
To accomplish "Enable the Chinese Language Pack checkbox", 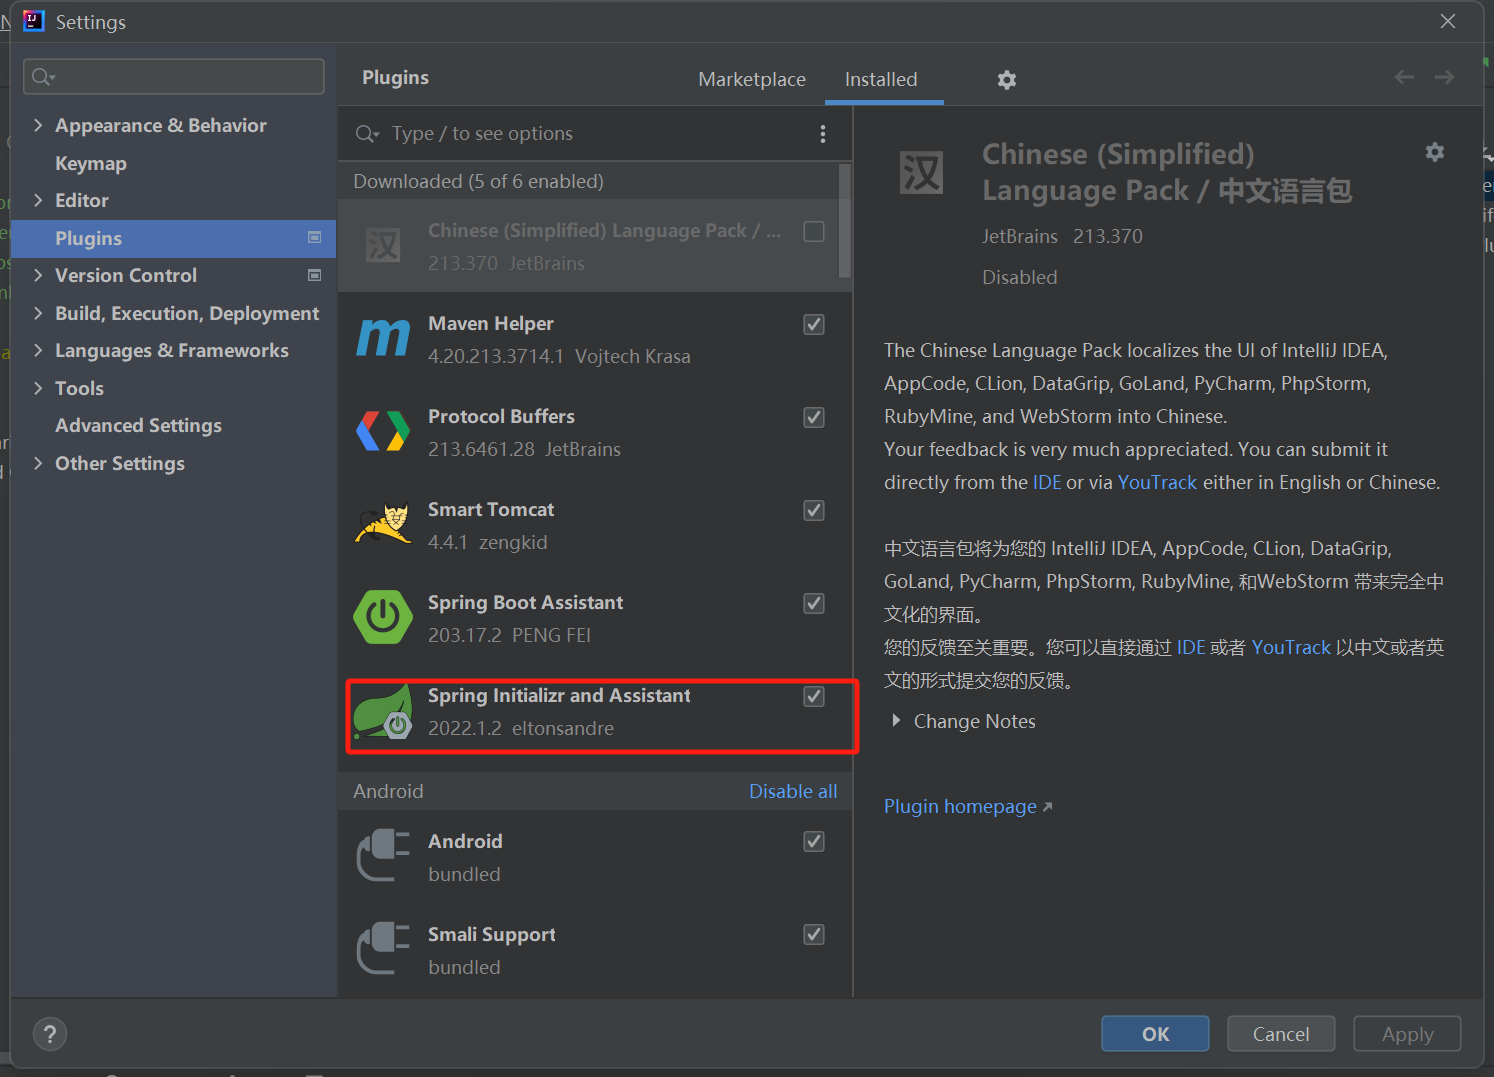I will point(814,231).
